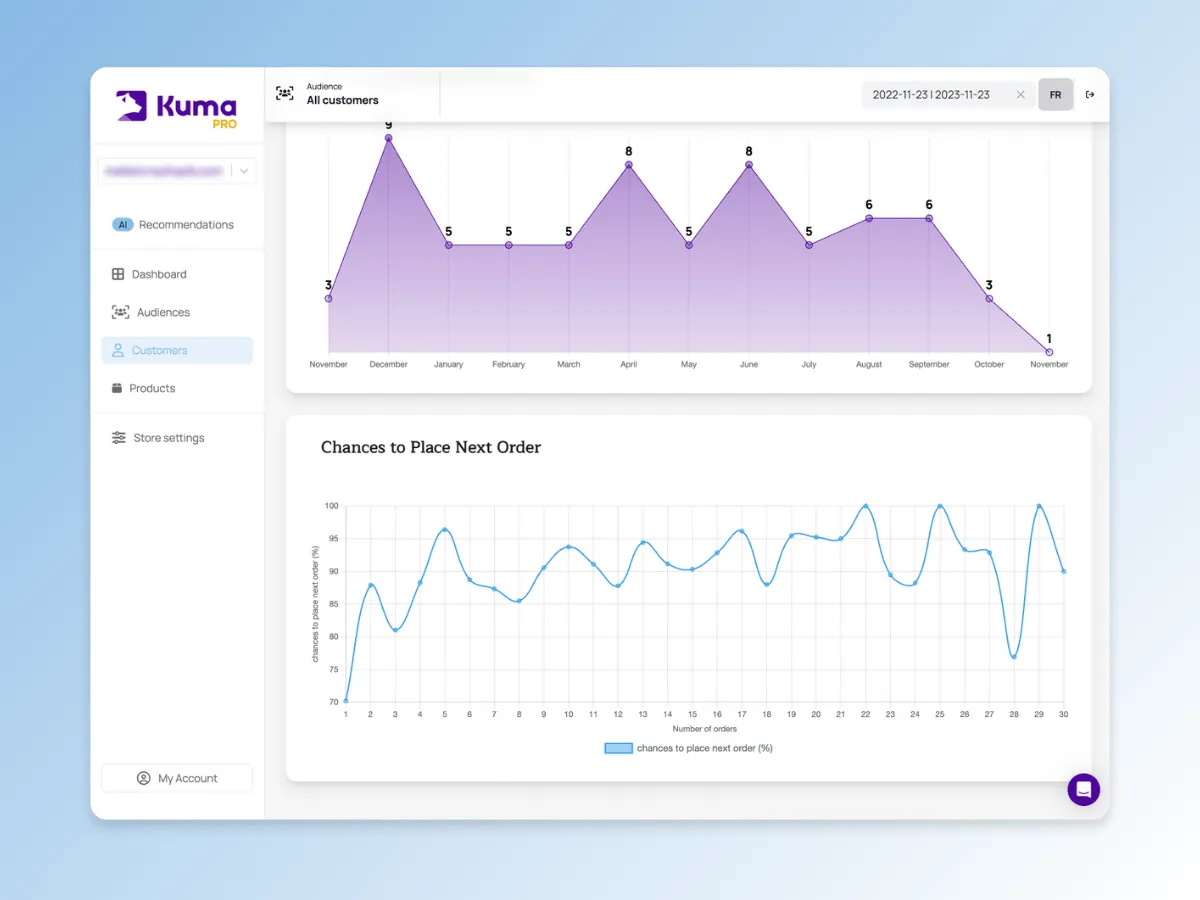
Task: Open the Products box icon
Action: point(117,388)
